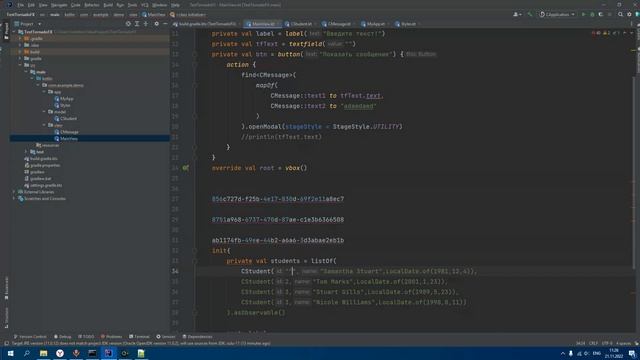This screenshot has width=640, height=360.
Task: Run the application with green play icon
Action: (584, 14)
